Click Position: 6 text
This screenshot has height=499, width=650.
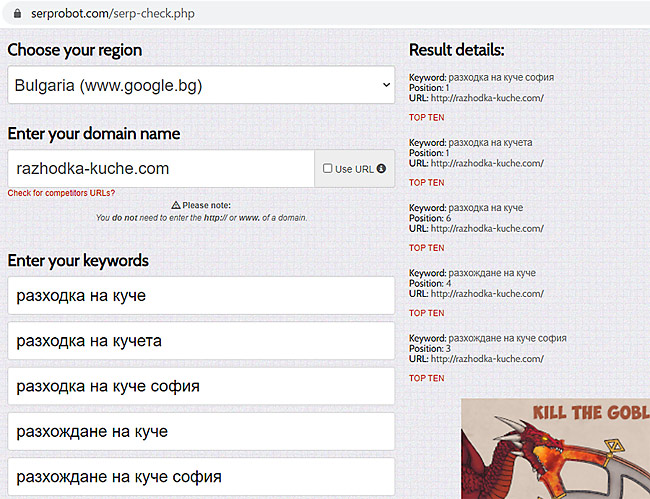430,218
